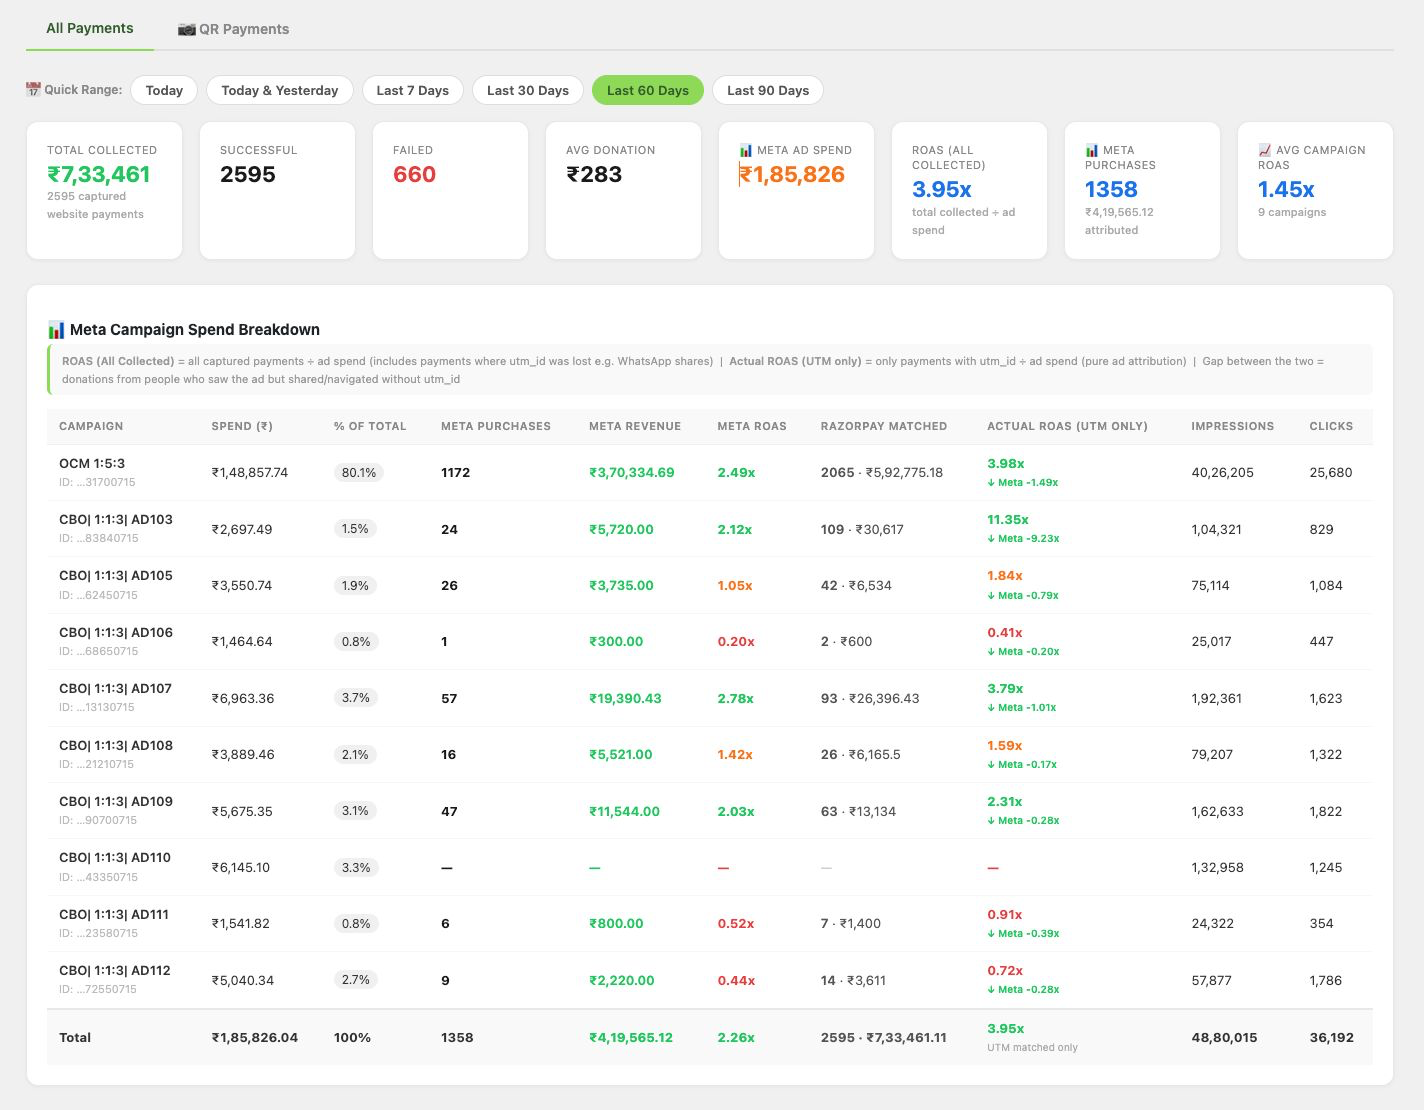This screenshot has height=1110, width=1424.
Task: Switch to the All Payments tab
Action: pyautogui.click(x=90, y=28)
